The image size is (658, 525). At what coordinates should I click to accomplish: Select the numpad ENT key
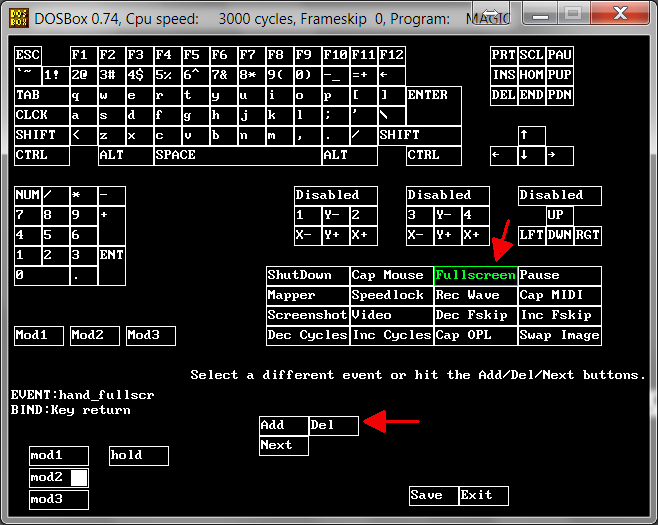[112, 266]
